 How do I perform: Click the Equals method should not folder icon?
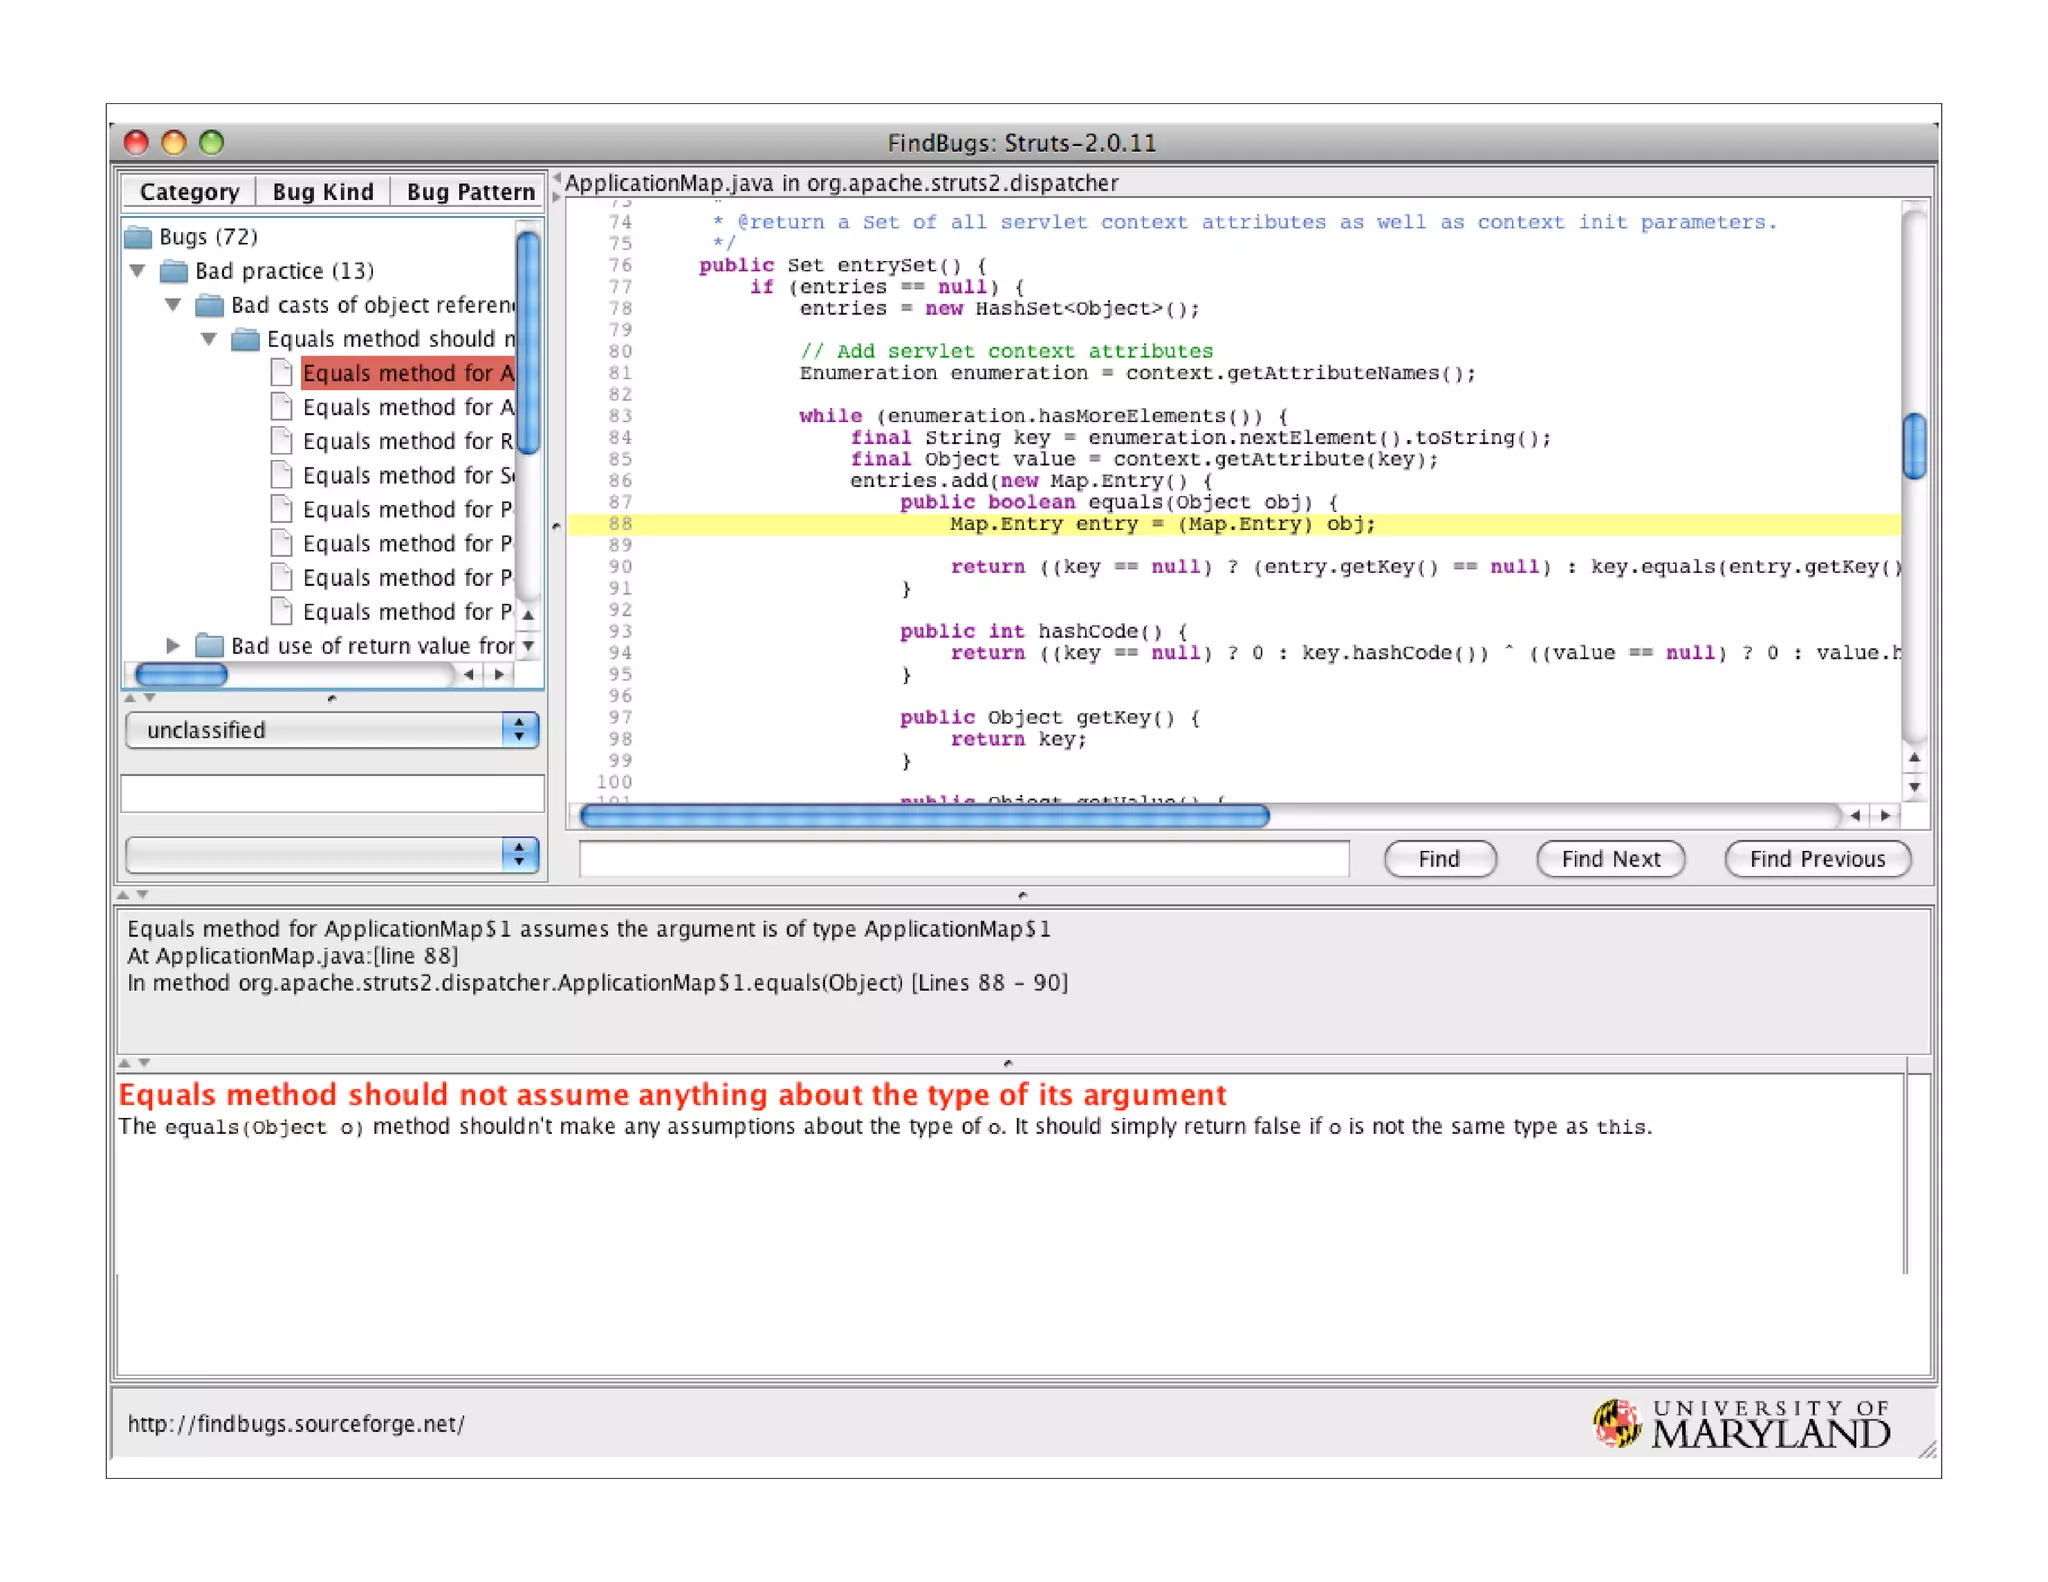click(x=245, y=339)
